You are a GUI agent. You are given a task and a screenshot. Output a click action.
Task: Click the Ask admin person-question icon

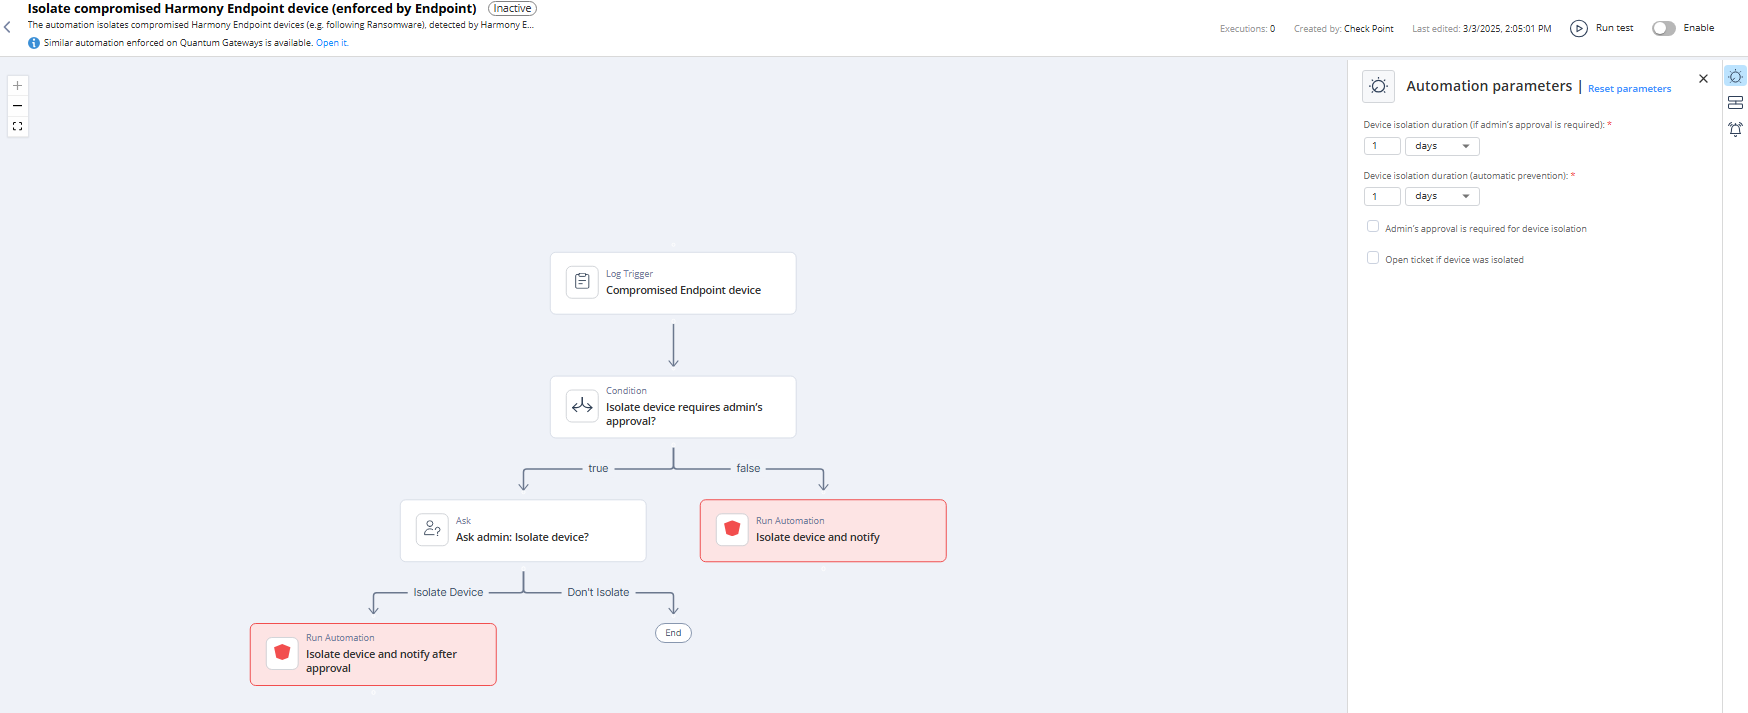432,529
